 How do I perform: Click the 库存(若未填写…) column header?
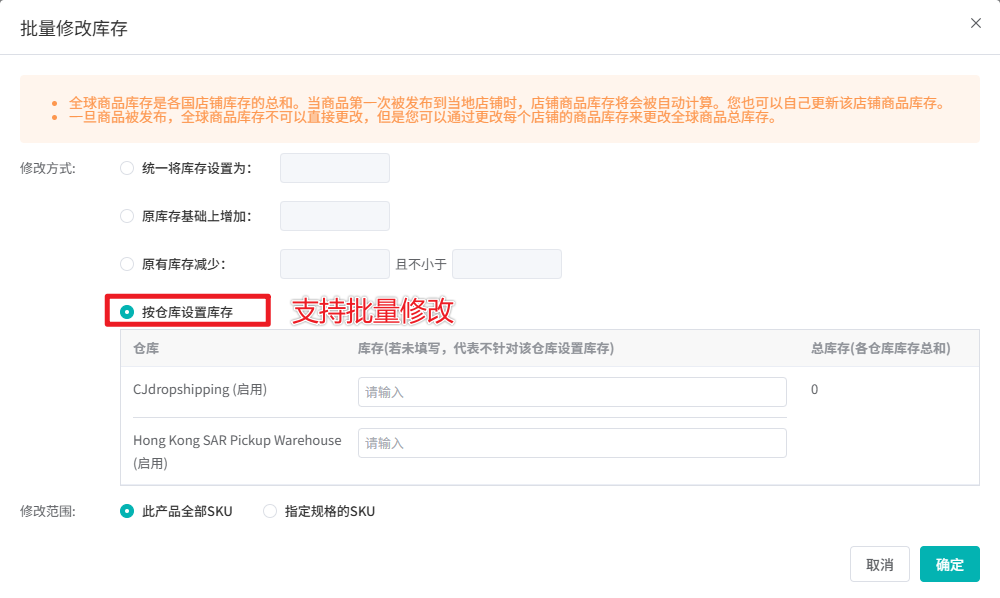point(485,348)
